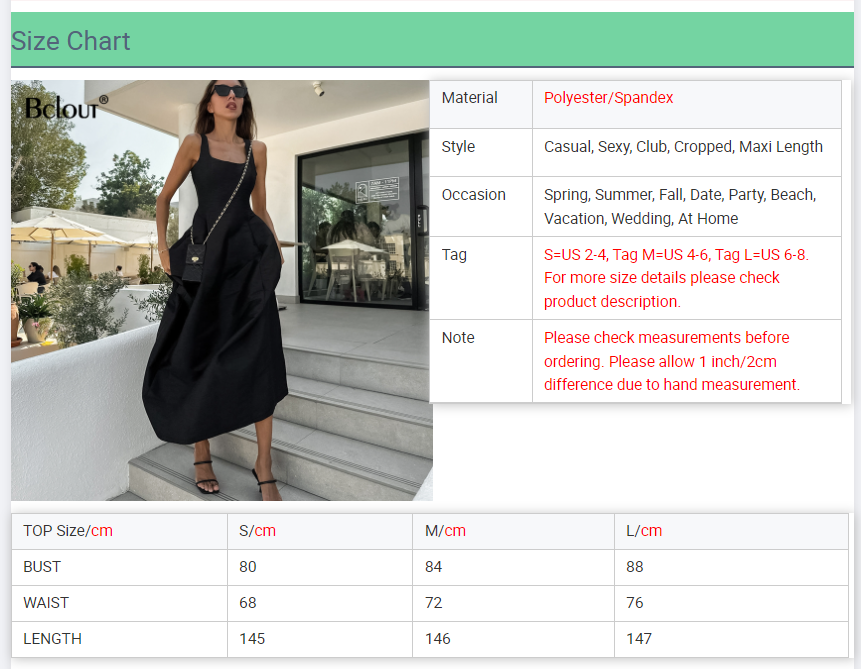Screen dimensions: 861x669
Task: Click the Style row label
Action: (x=458, y=147)
